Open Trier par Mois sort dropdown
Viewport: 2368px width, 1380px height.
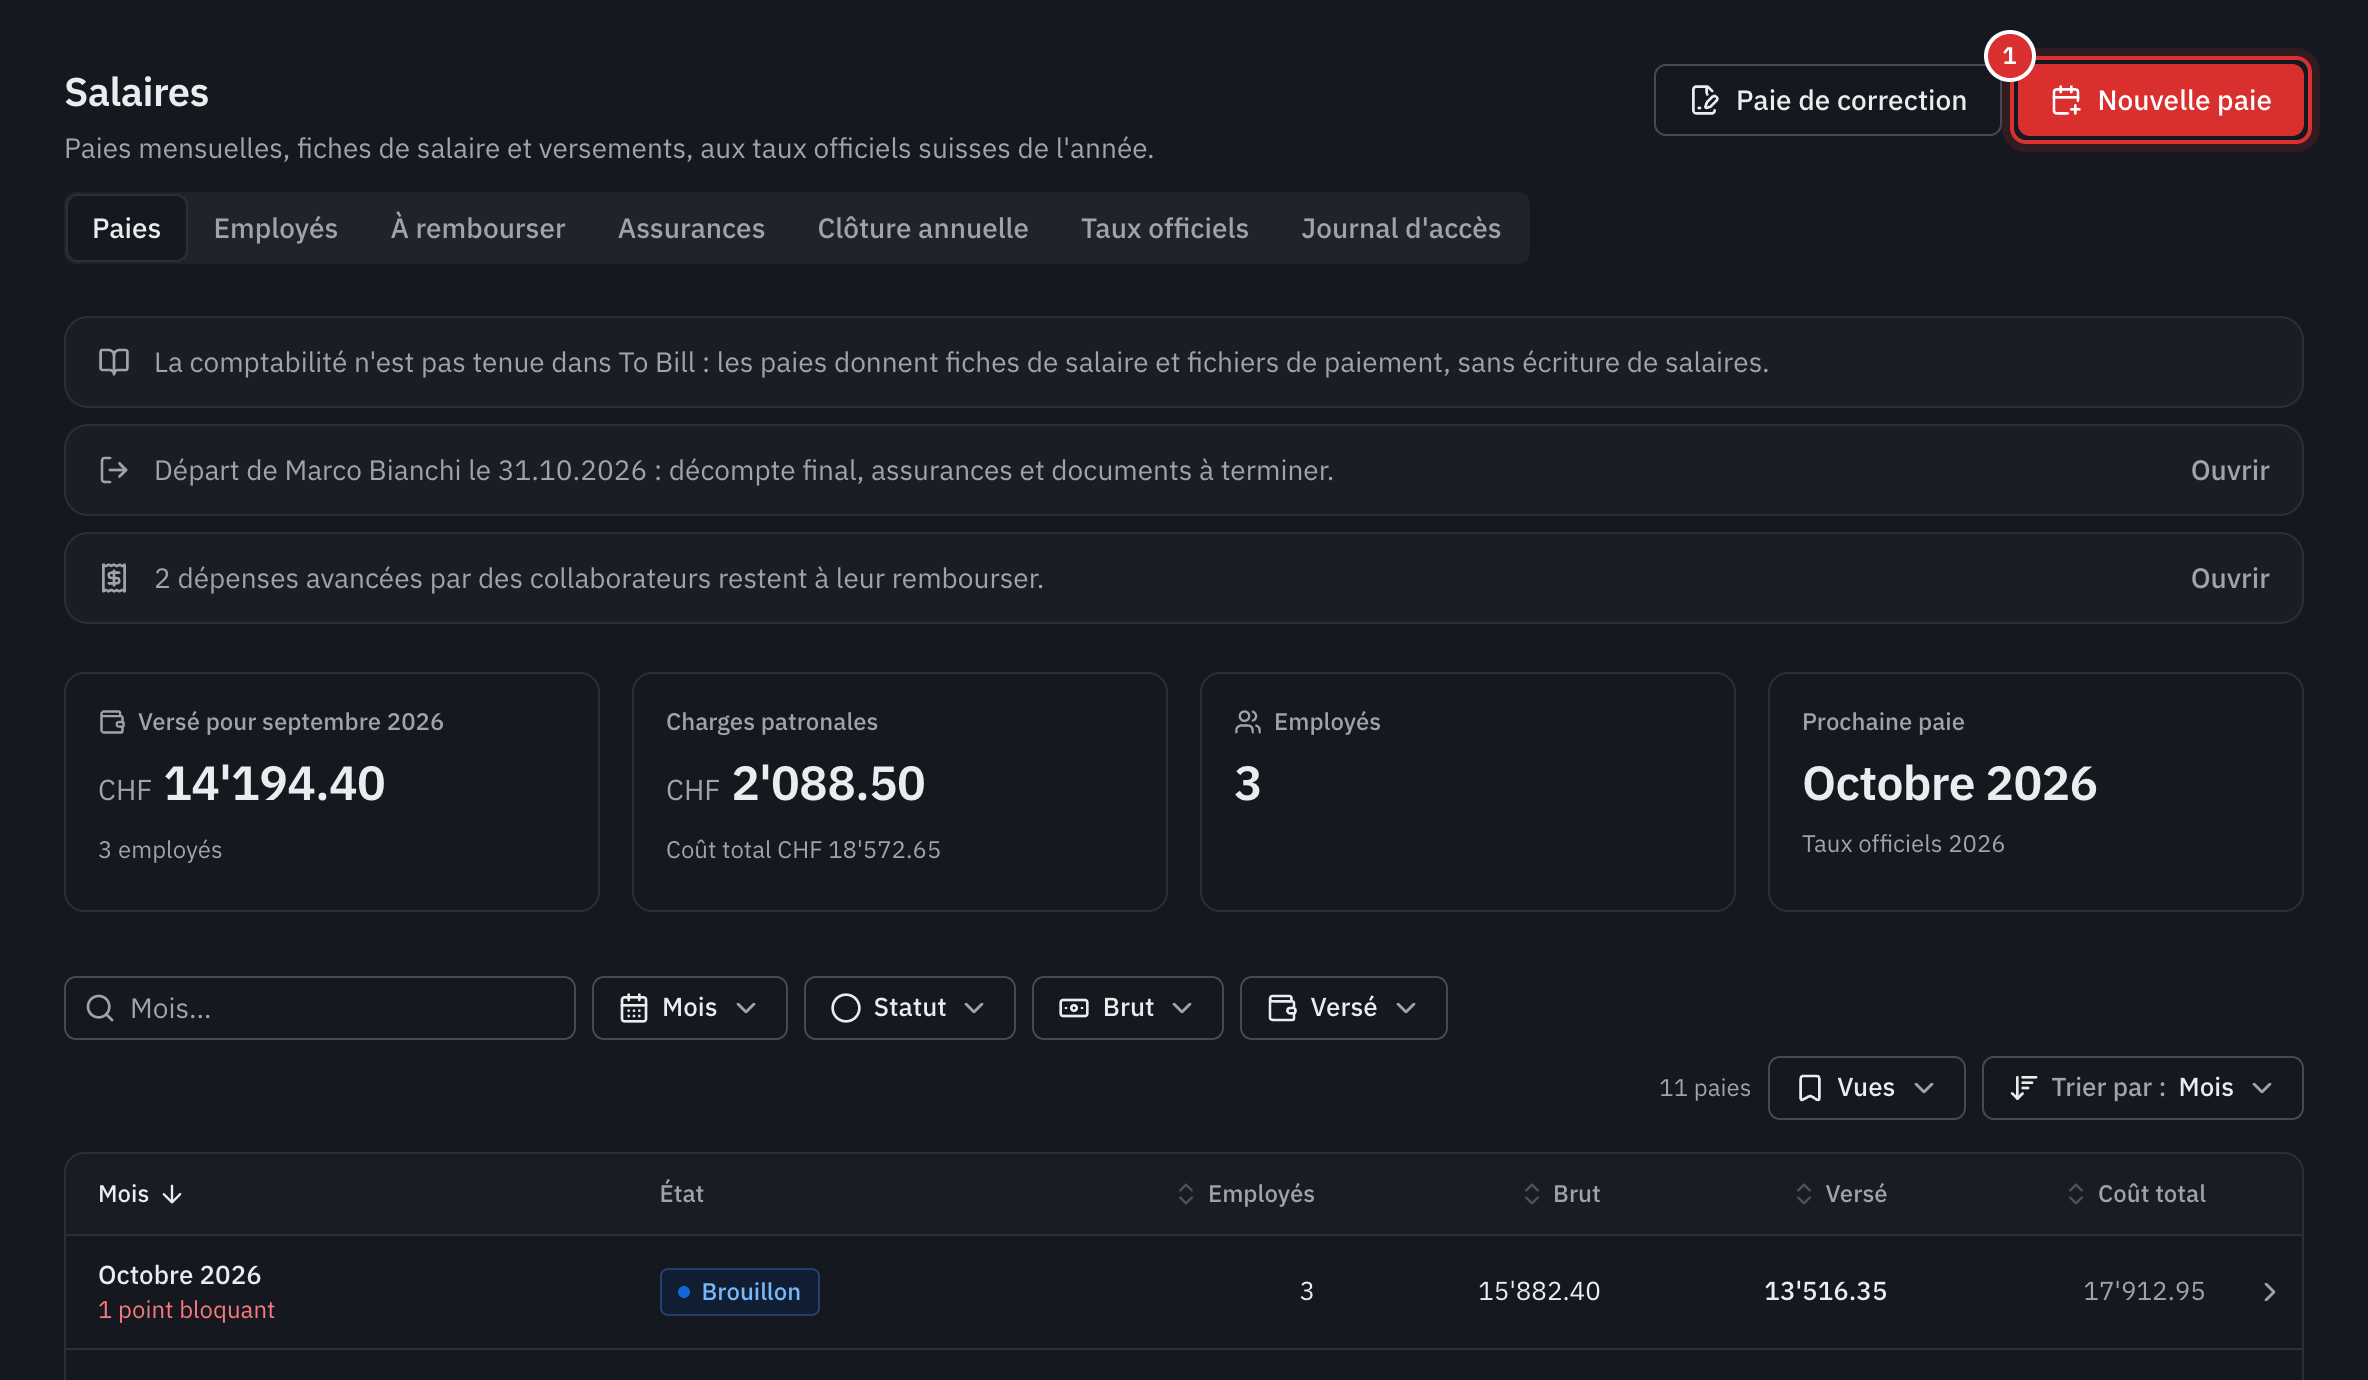point(2143,1088)
